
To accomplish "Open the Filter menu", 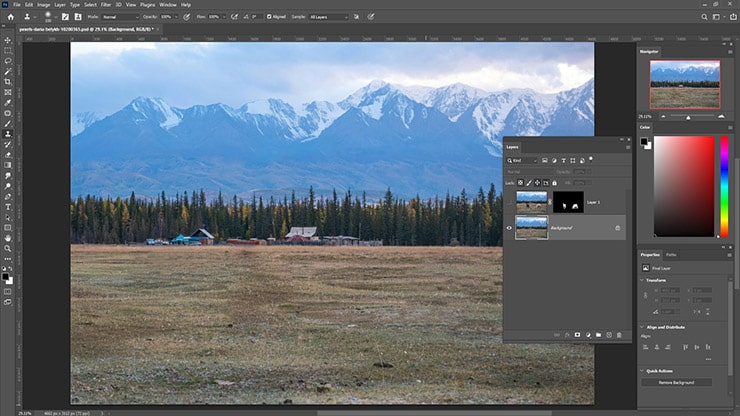I will coord(106,5).
